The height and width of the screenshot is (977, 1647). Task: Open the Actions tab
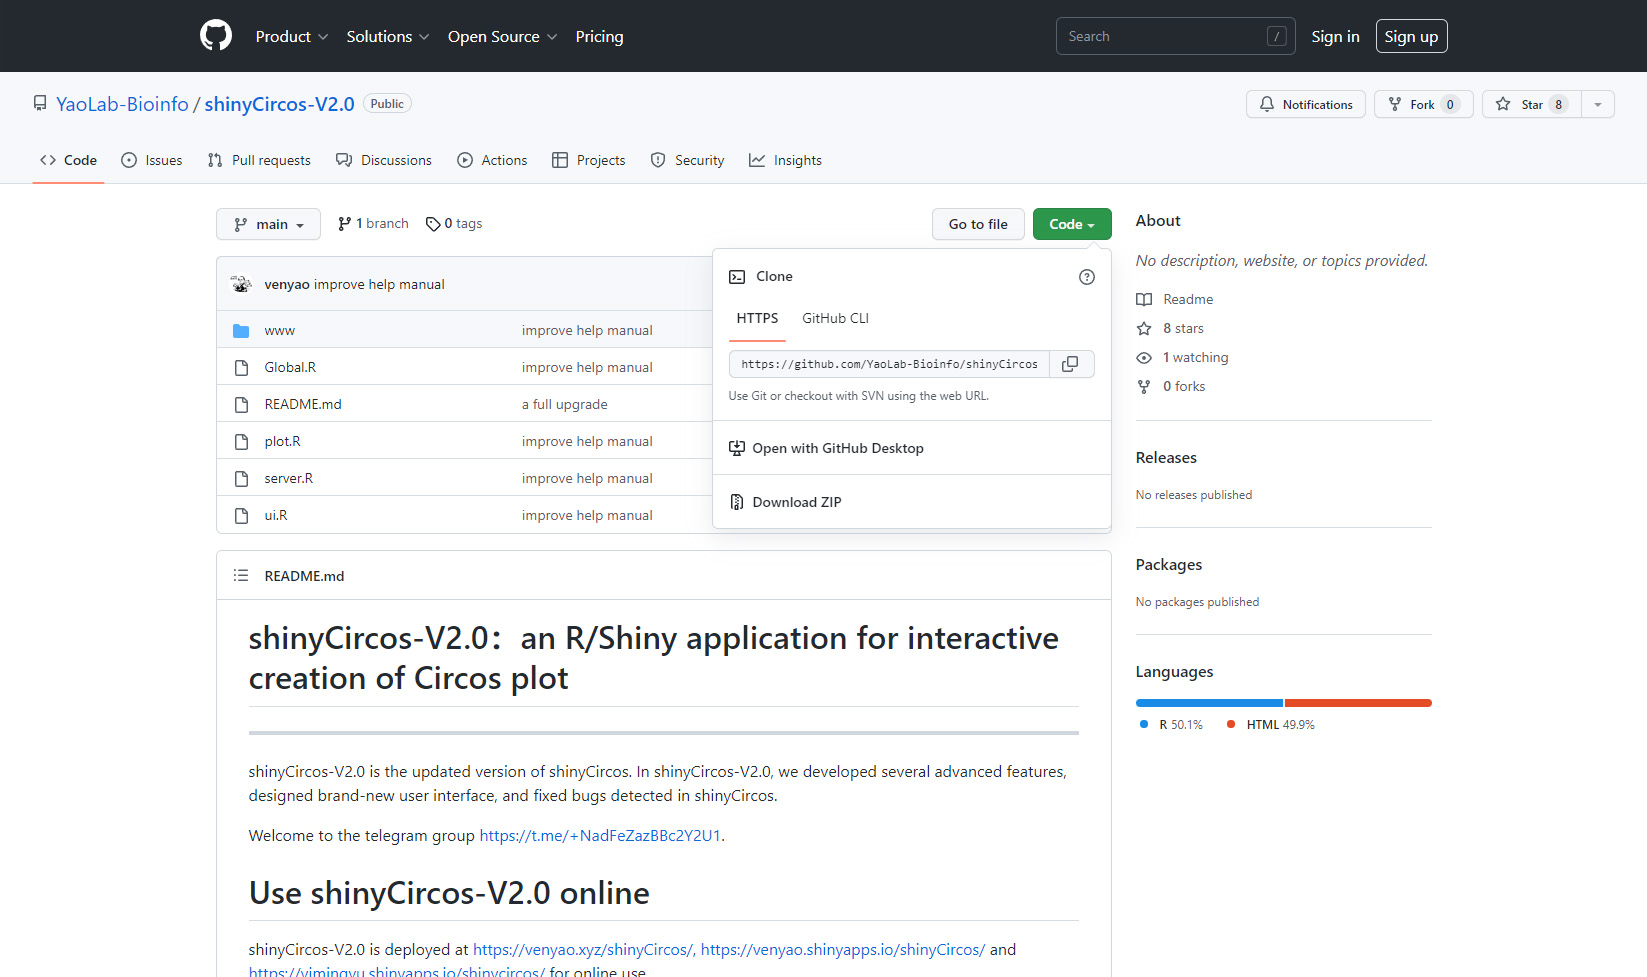[x=492, y=160]
